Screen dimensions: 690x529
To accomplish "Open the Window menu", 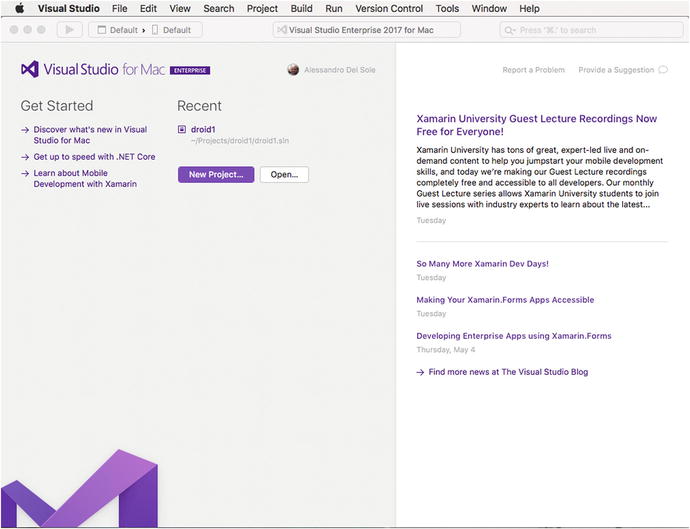I will click(489, 8).
